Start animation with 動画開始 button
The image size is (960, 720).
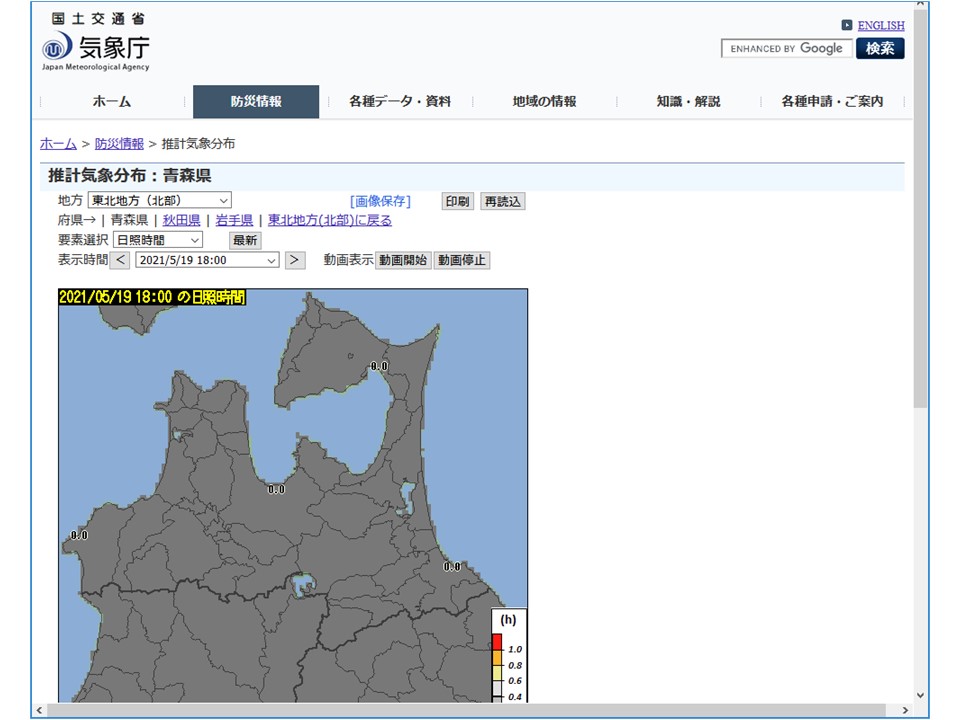coord(403,260)
